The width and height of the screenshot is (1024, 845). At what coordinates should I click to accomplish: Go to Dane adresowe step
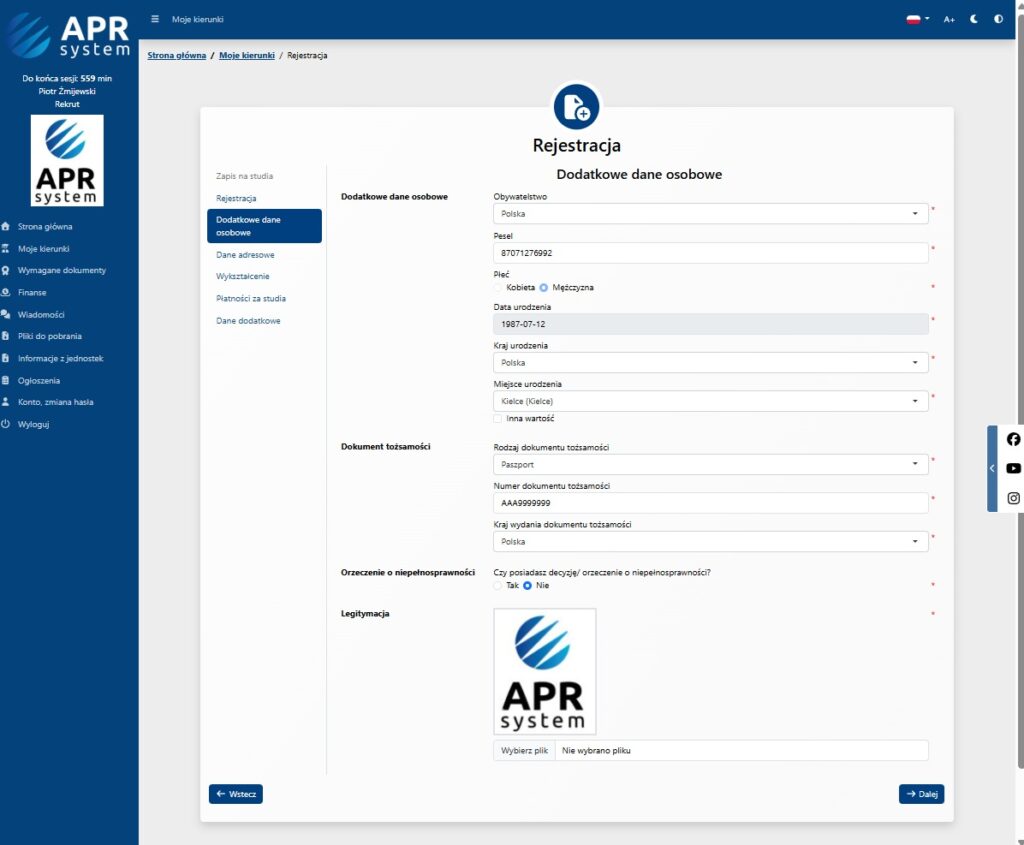click(245, 255)
